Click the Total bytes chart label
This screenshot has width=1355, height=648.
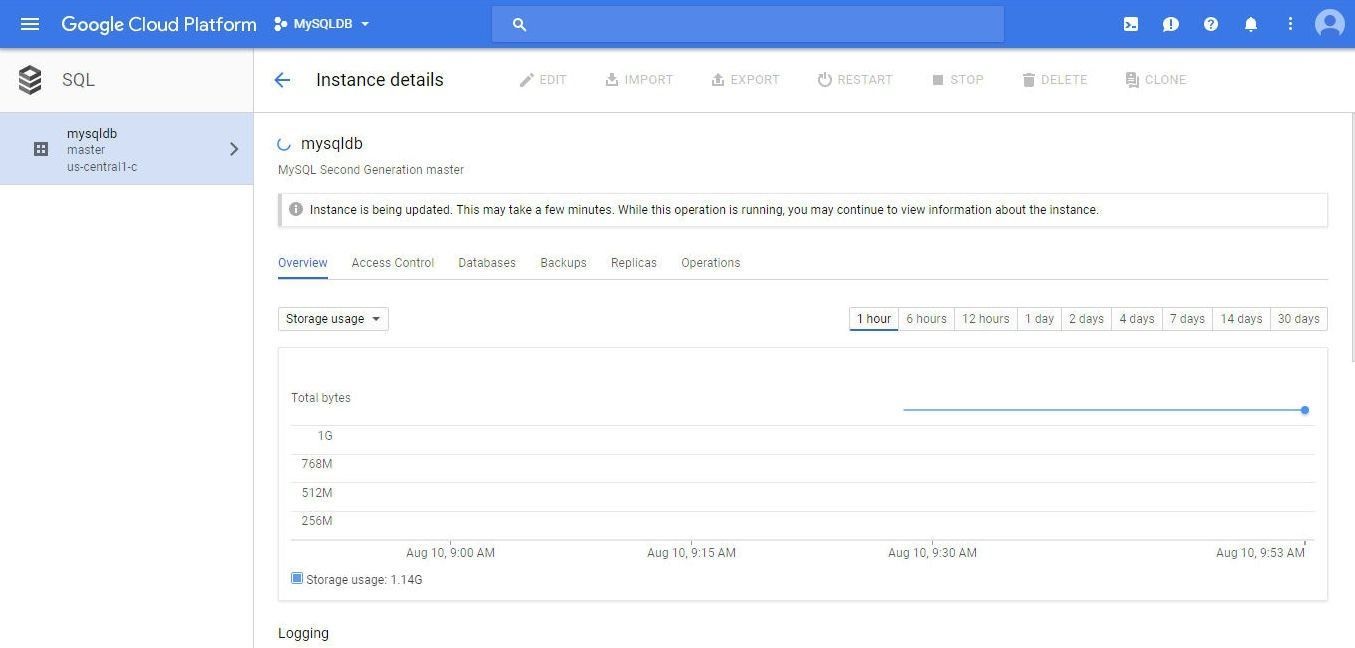coord(321,398)
